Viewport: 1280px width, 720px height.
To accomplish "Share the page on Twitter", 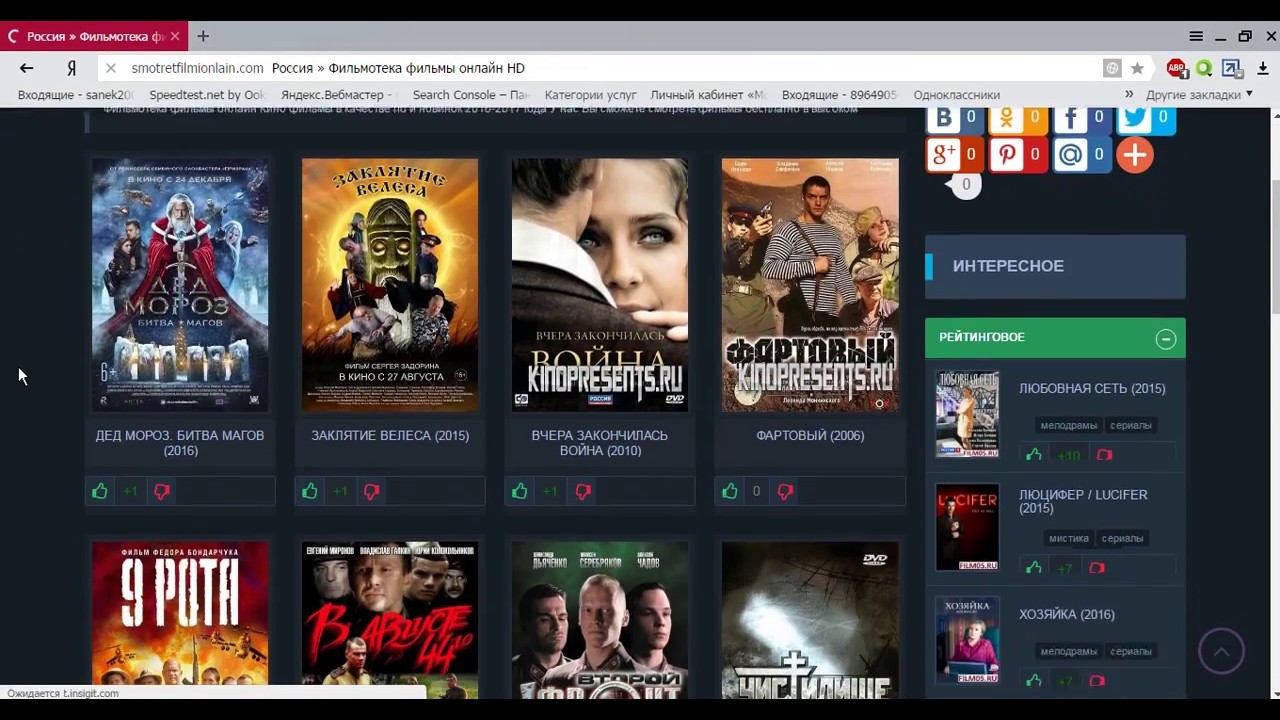I will (x=1134, y=117).
